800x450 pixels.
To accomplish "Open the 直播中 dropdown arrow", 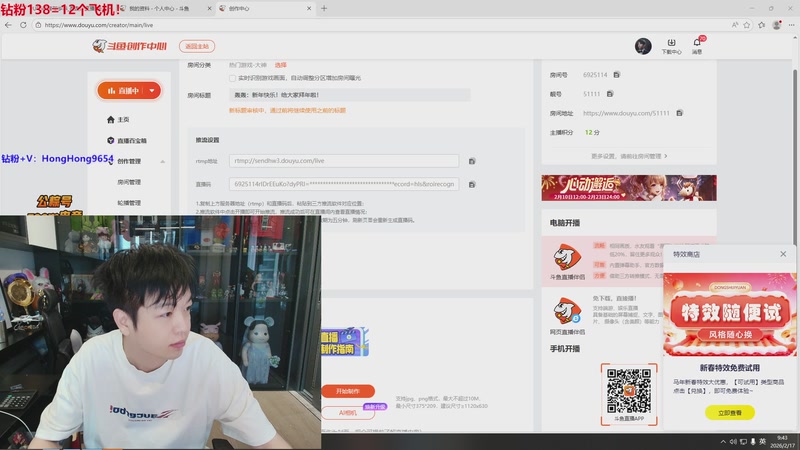I will (x=151, y=90).
